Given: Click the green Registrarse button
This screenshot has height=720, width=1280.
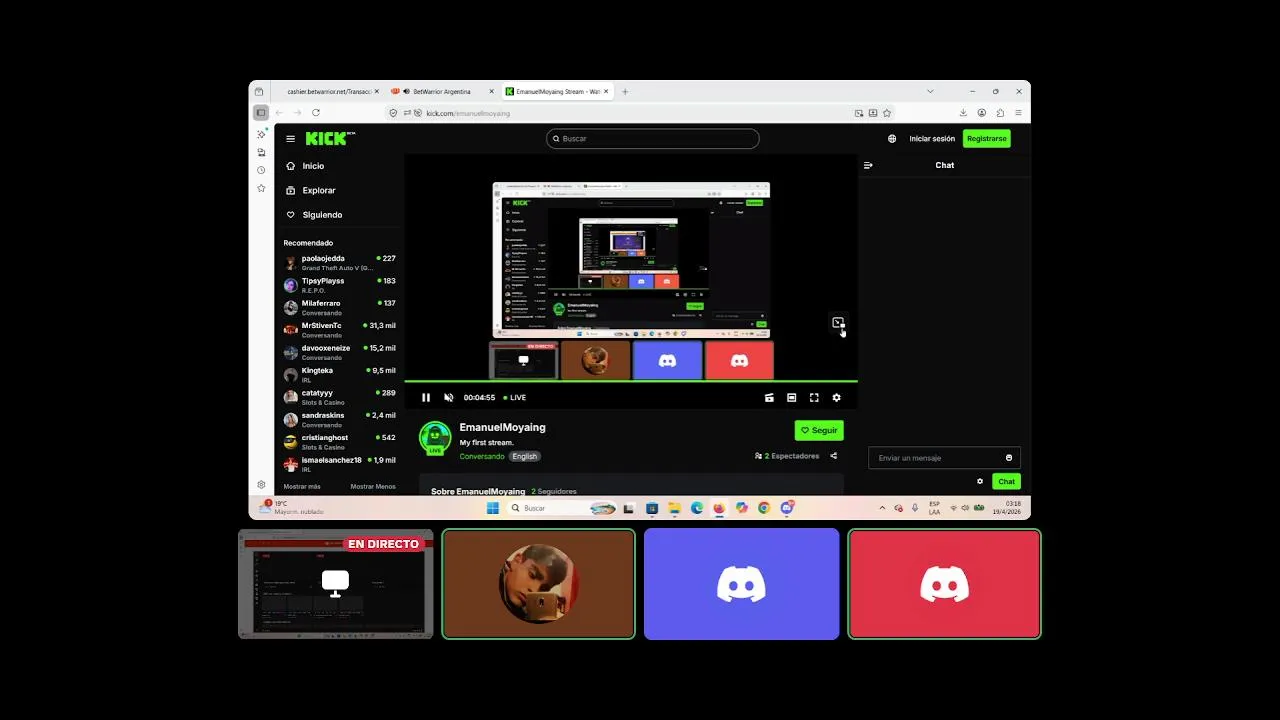Looking at the screenshot, I should point(986,139).
